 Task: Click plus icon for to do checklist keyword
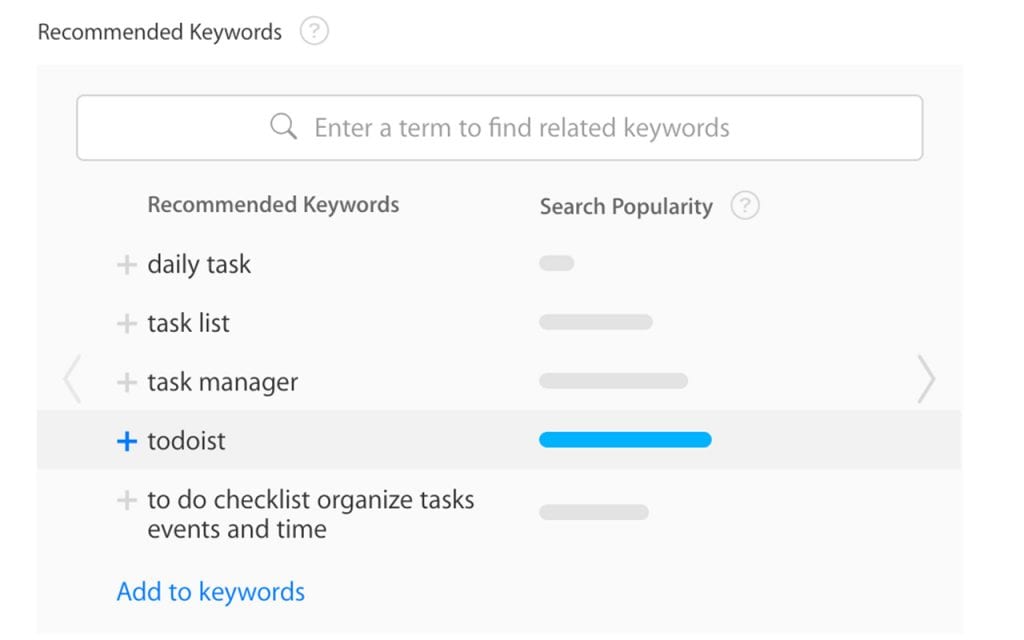(126, 500)
